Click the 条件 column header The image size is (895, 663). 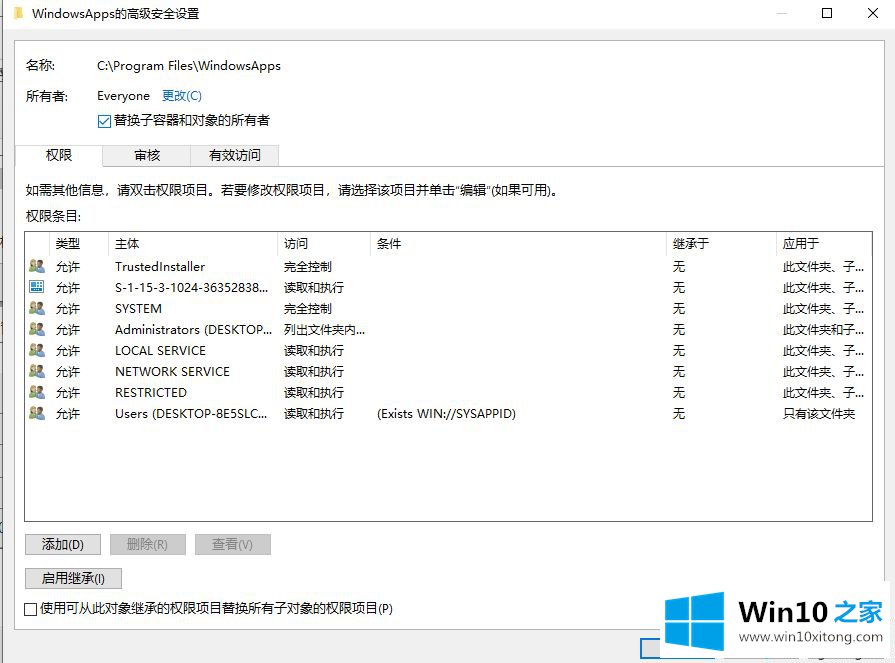518,244
